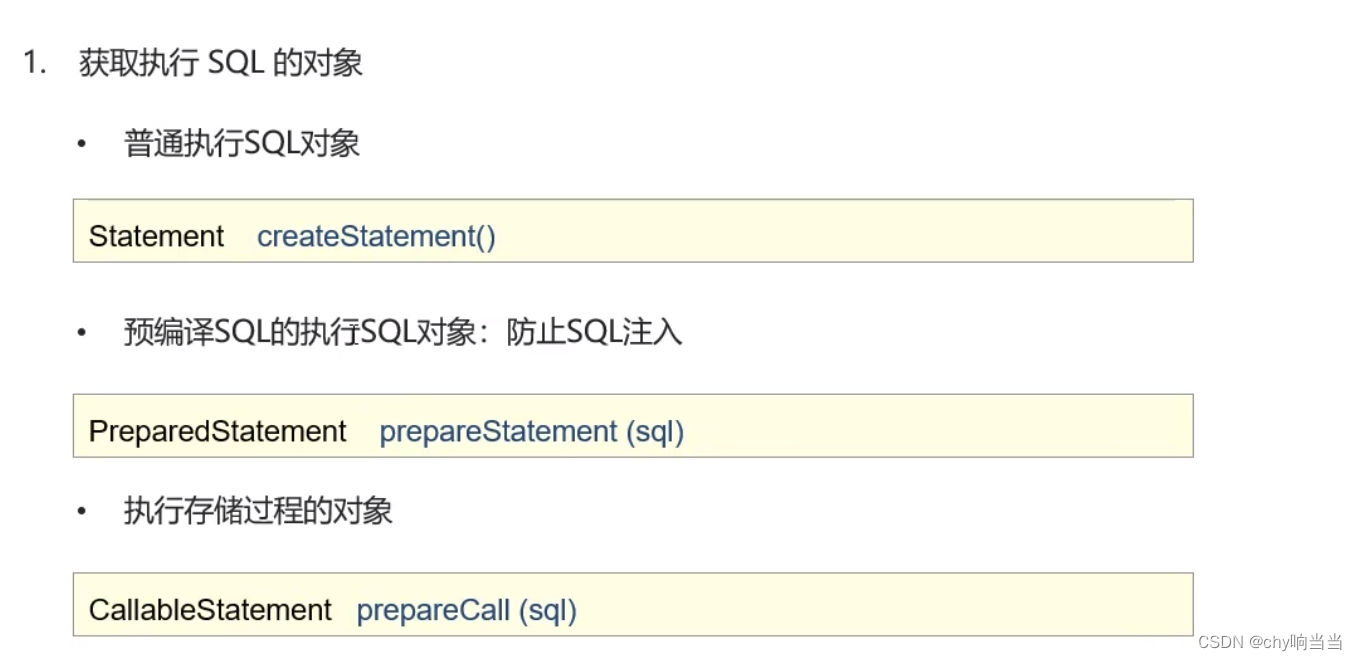This screenshot has height=661, width=1357.
Task: Click the heading 获取执行 SQL 的对象
Action: click(220, 63)
